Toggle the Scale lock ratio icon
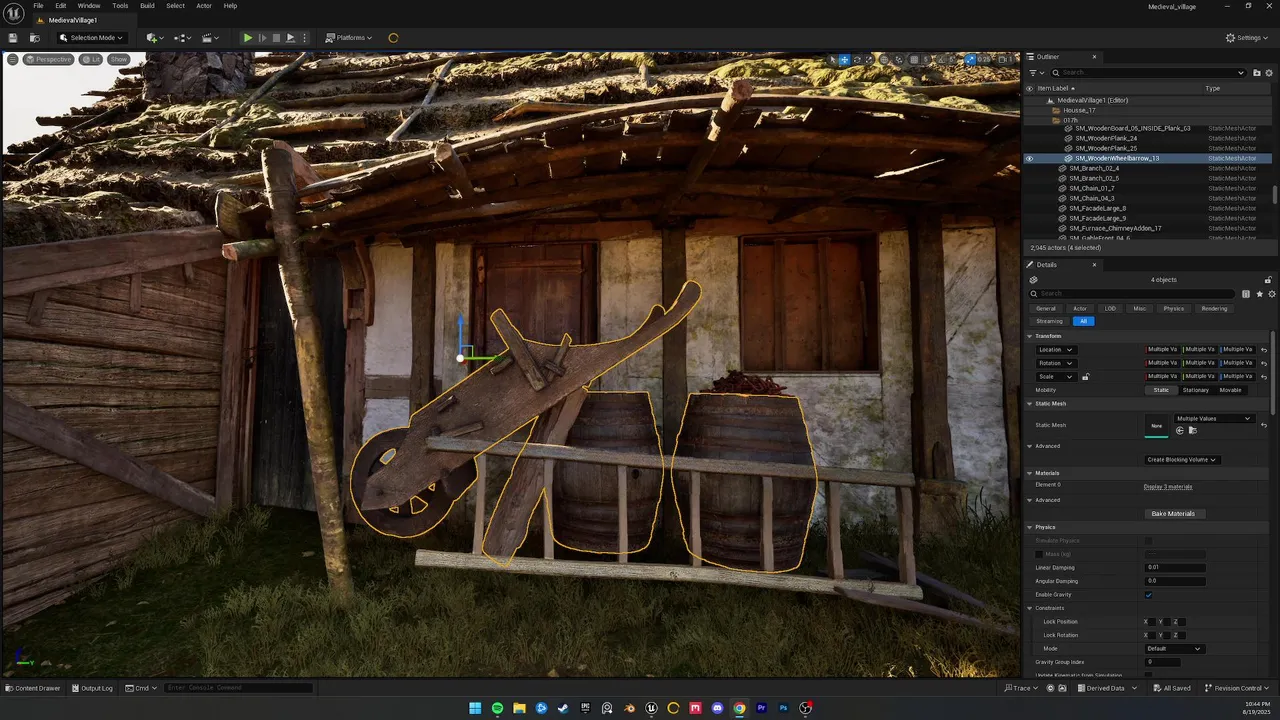 click(1085, 377)
